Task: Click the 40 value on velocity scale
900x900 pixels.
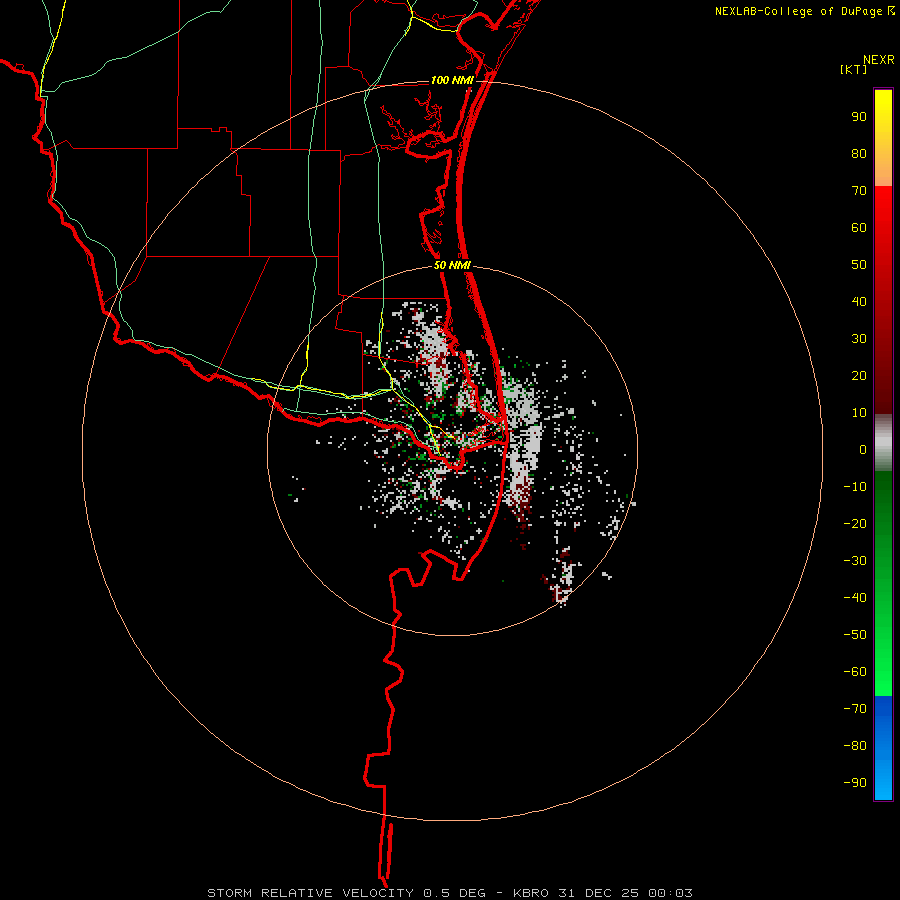Action: click(x=859, y=302)
